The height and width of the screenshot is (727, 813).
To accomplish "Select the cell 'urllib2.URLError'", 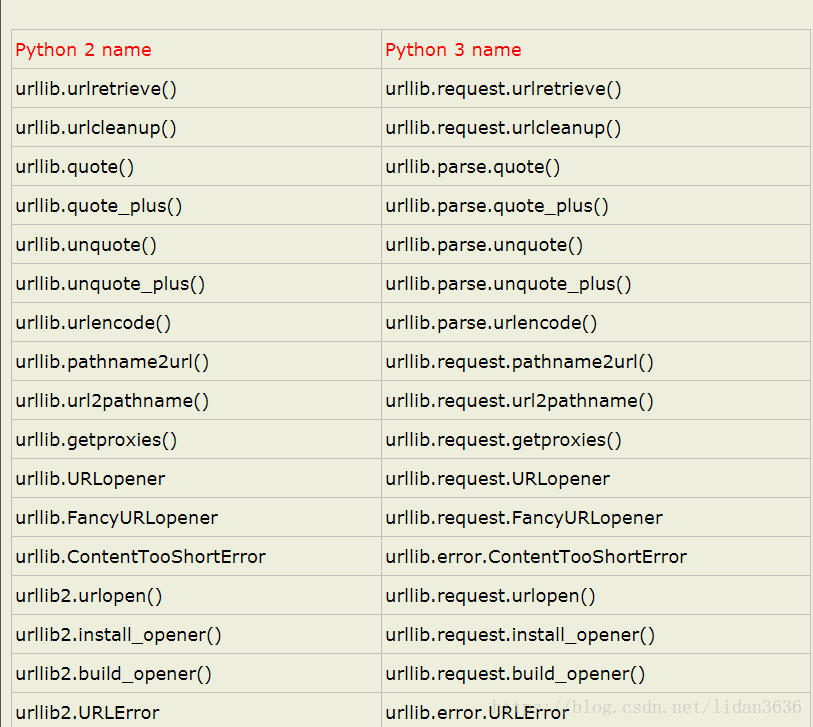I will point(196,711).
